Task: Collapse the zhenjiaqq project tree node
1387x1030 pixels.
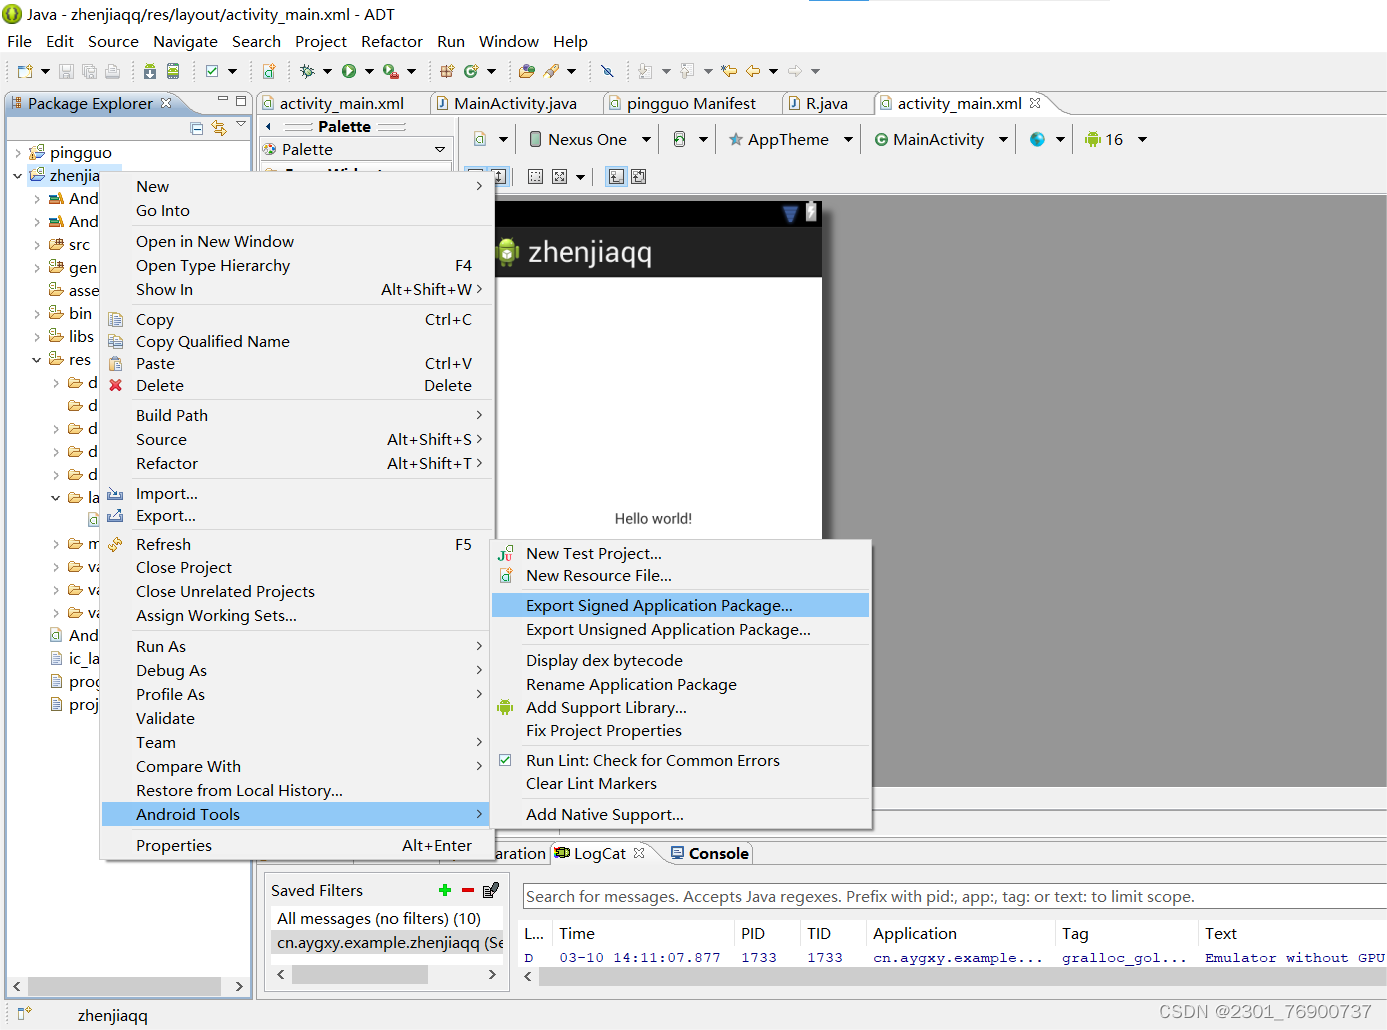Action: [18, 176]
